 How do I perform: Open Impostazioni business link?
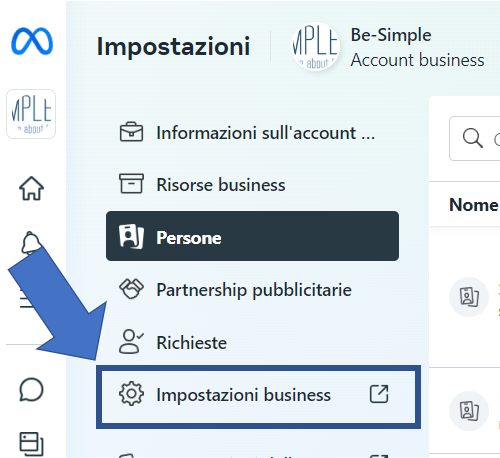tap(258, 395)
